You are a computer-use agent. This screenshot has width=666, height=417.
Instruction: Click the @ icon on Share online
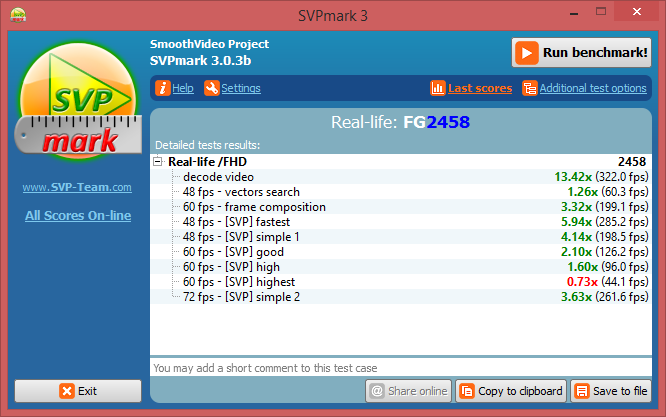[377, 391]
